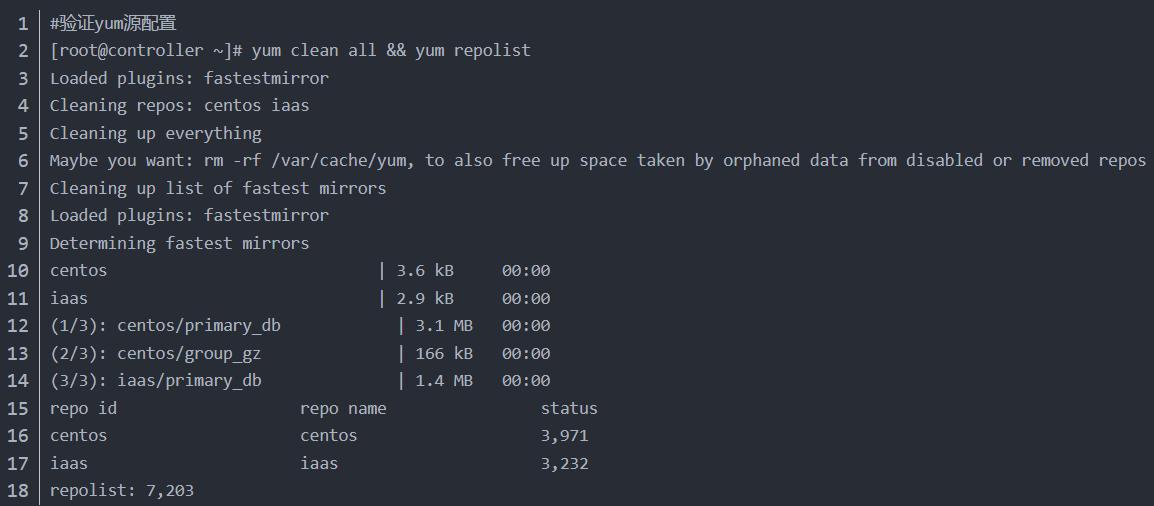Image resolution: width=1154 pixels, height=506 pixels.
Task: Click "Cleaning repos: centos iaas" output line
Action: 180,105
